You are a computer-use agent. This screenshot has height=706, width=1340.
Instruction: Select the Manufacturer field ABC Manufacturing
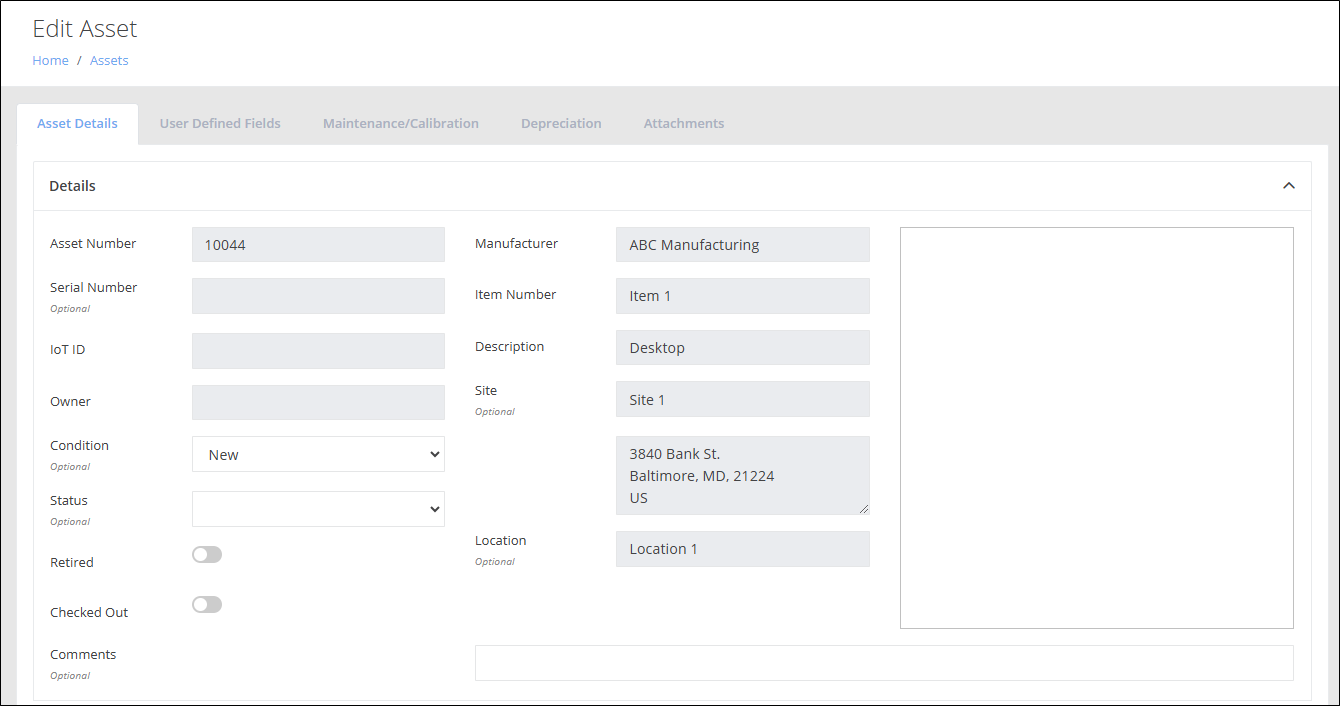(743, 244)
